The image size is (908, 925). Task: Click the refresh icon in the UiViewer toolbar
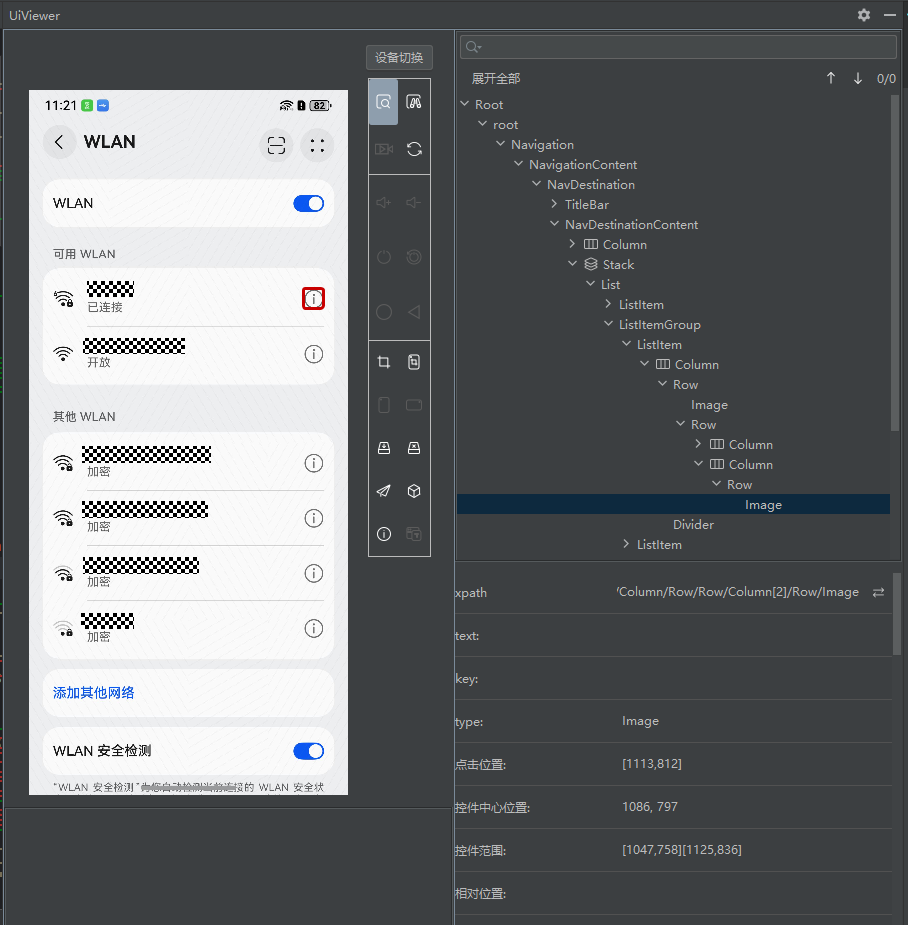414,149
